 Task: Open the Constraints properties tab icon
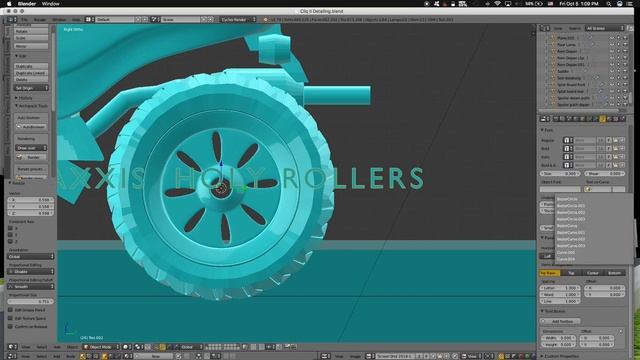[x=589, y=119]
